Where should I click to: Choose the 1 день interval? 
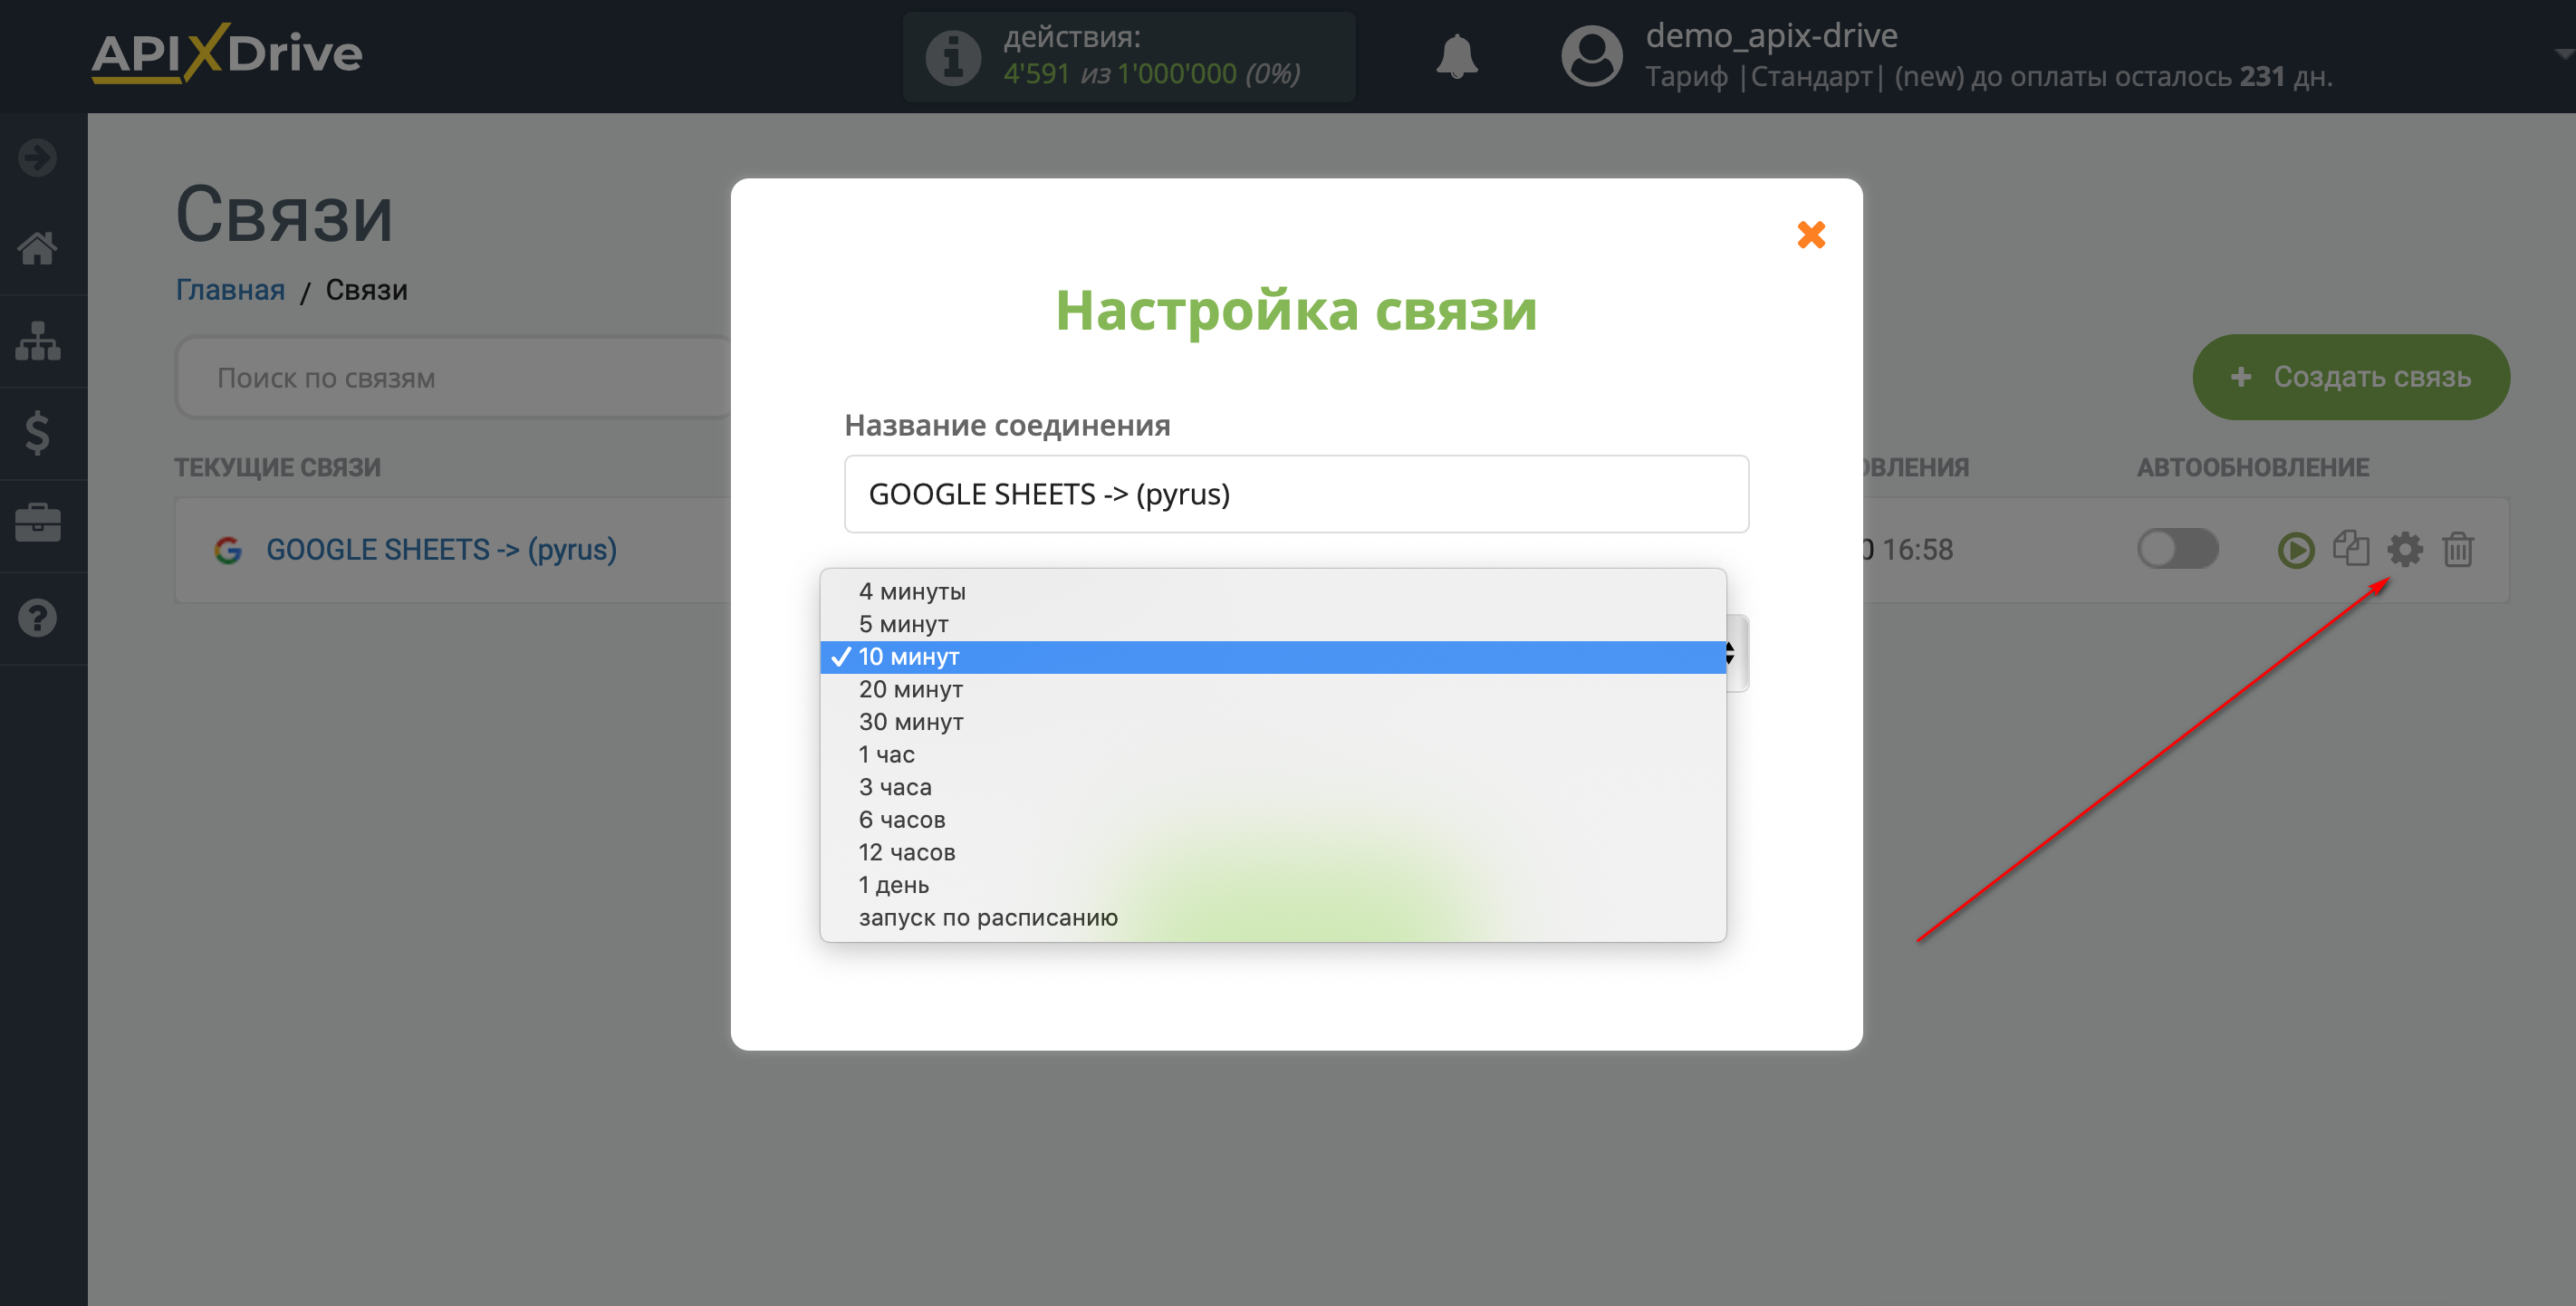coord(1273,885)
